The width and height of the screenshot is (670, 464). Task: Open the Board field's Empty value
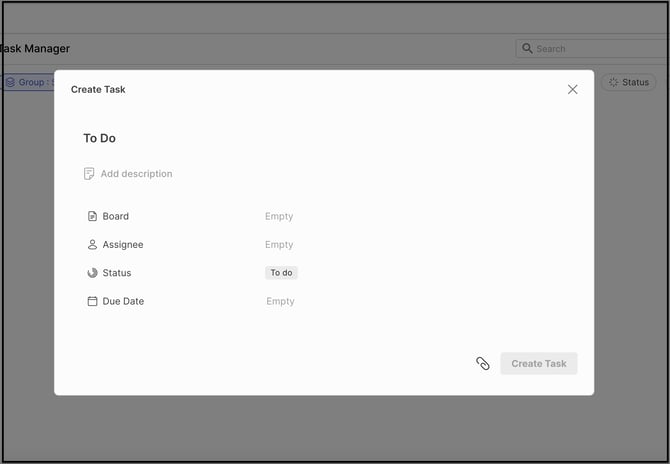[279, 216]
